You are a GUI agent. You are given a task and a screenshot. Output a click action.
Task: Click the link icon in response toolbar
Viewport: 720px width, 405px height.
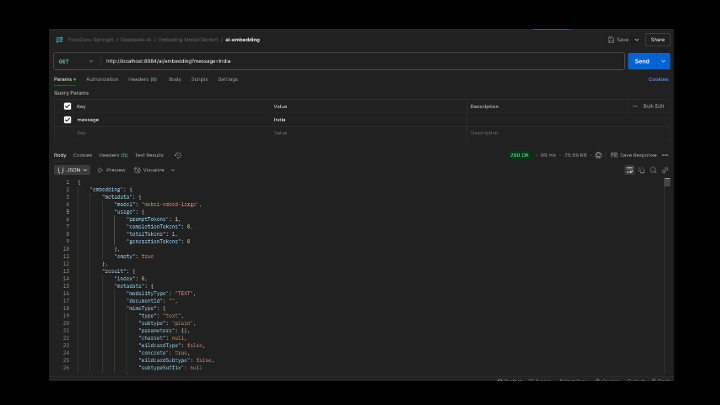665,170
